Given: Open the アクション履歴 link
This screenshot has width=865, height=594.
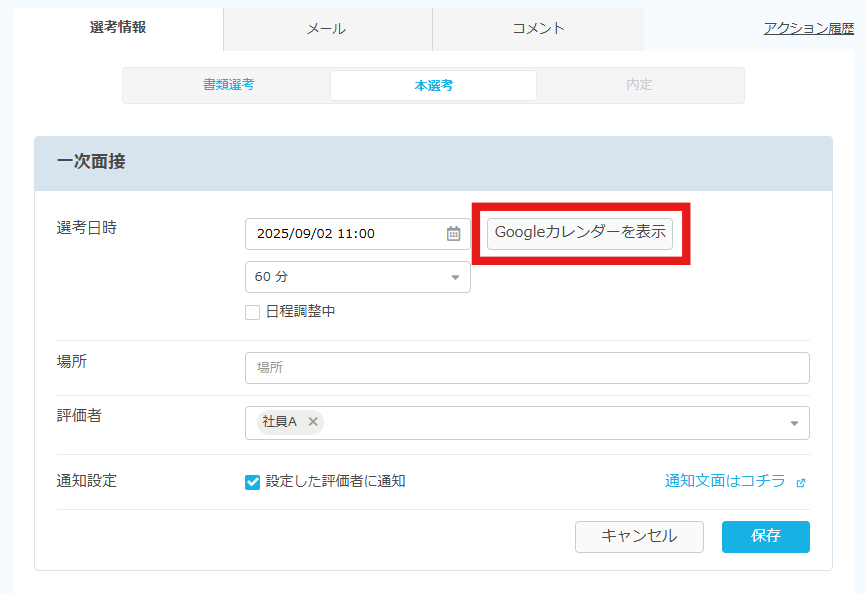Looking at the screenshot, I should (x=808, y=29).
